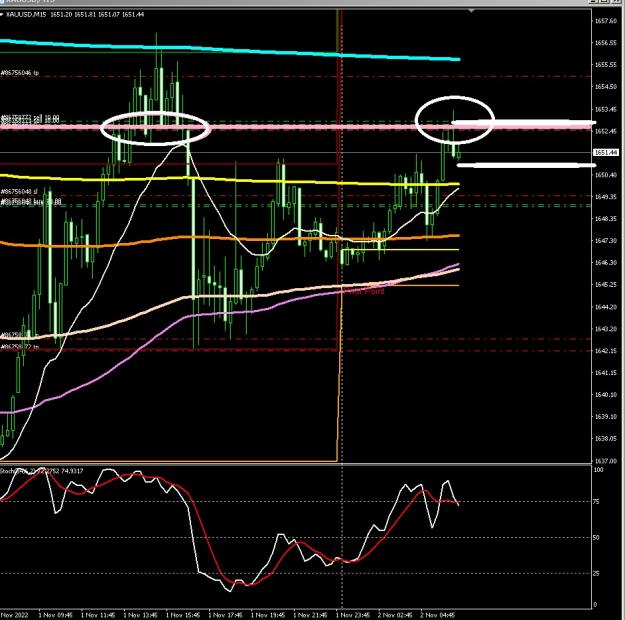Click the 1642.15 price scale label
This screenshot has width=625, height=620.
(x=605, y=351)
